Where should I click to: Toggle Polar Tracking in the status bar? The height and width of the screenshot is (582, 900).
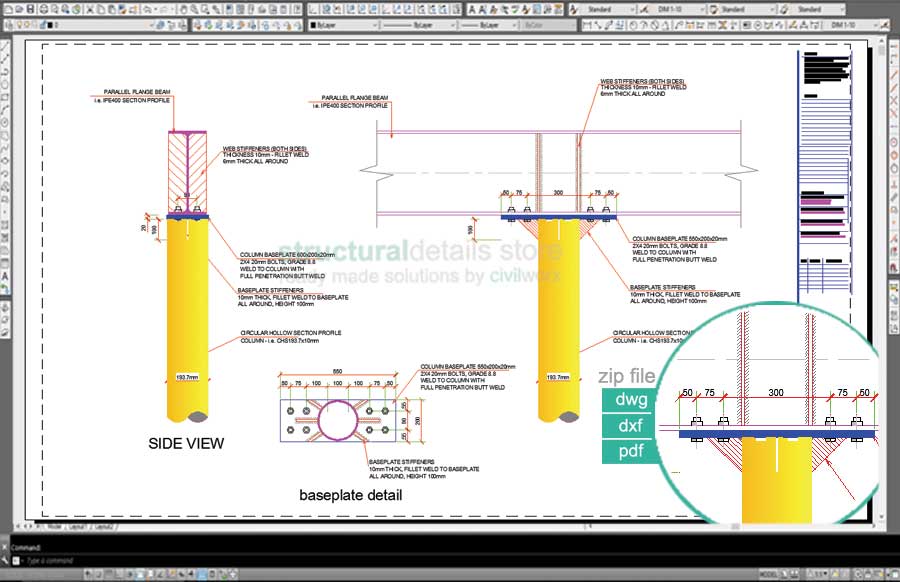(130, 574)
